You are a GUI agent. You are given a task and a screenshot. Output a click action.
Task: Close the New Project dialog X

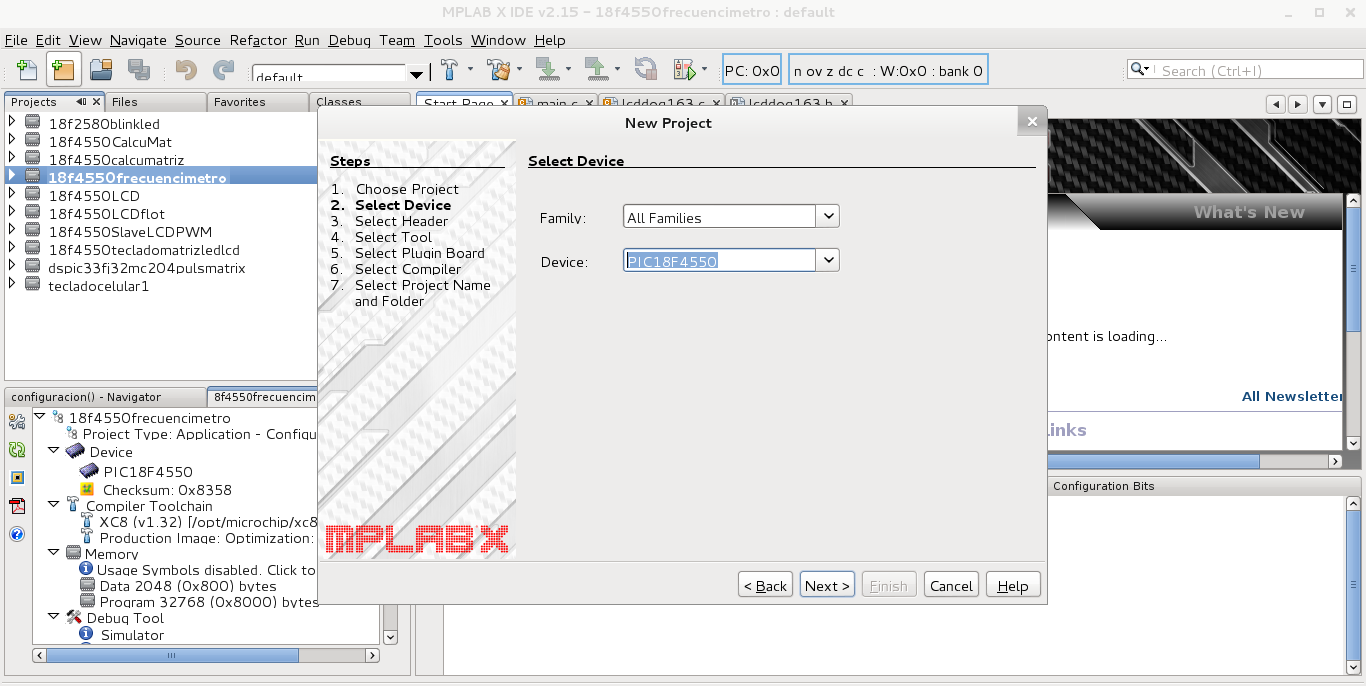(1032, 122)
